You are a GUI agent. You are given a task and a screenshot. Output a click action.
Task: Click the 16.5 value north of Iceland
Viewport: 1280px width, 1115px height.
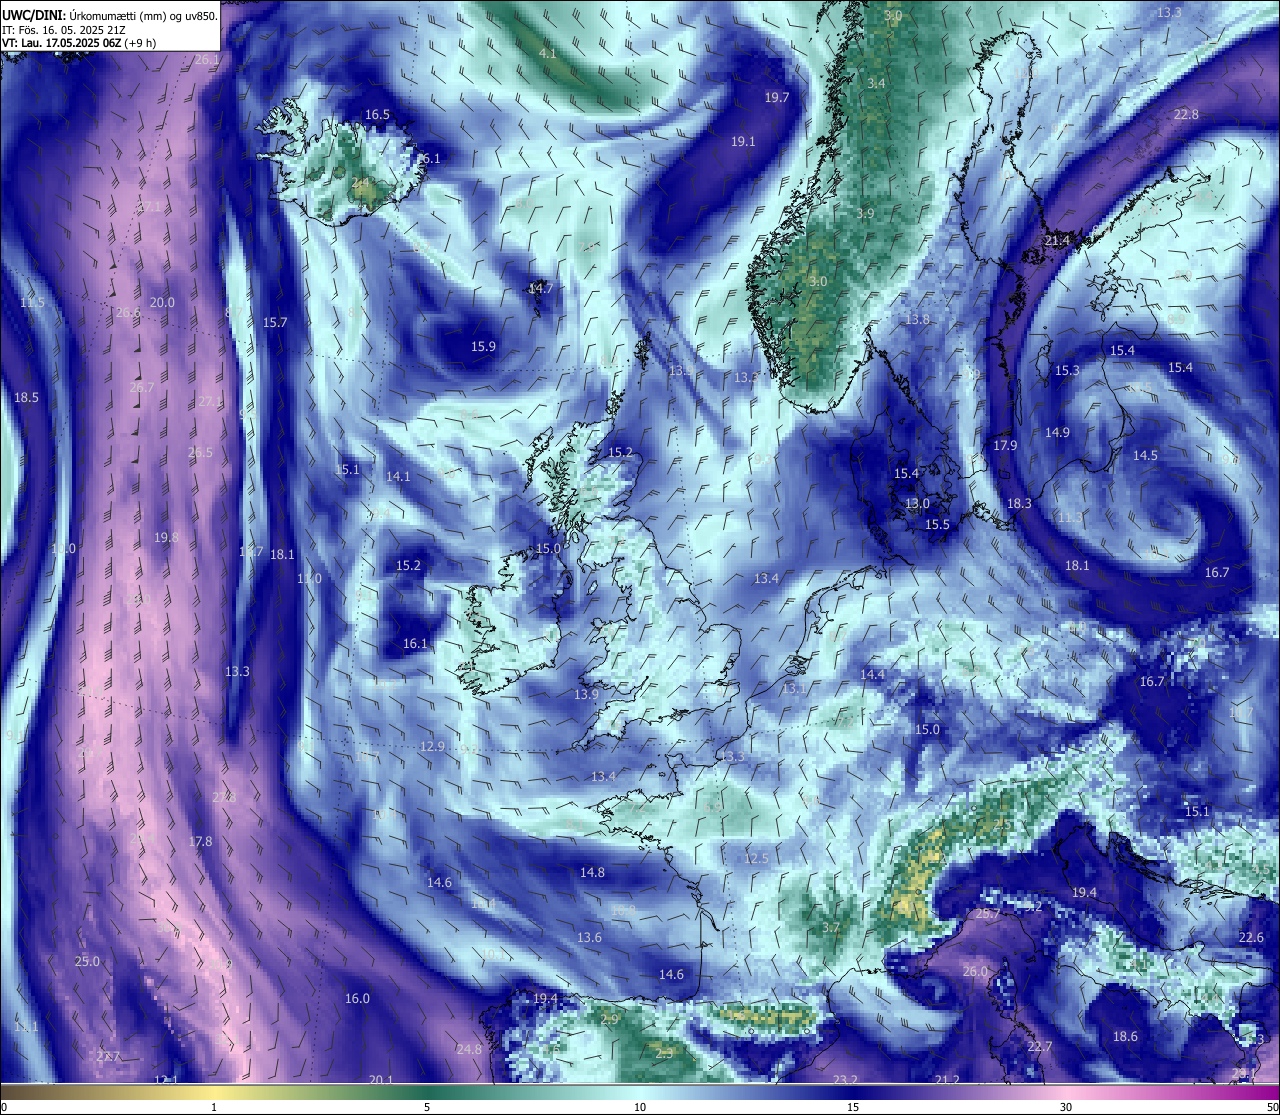click(x=377, y=115)
